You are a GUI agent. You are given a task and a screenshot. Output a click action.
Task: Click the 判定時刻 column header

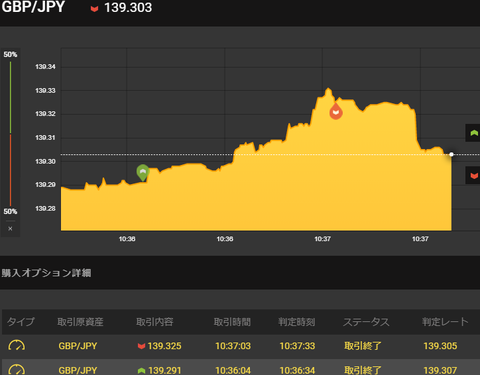click(x=297, y=322)
